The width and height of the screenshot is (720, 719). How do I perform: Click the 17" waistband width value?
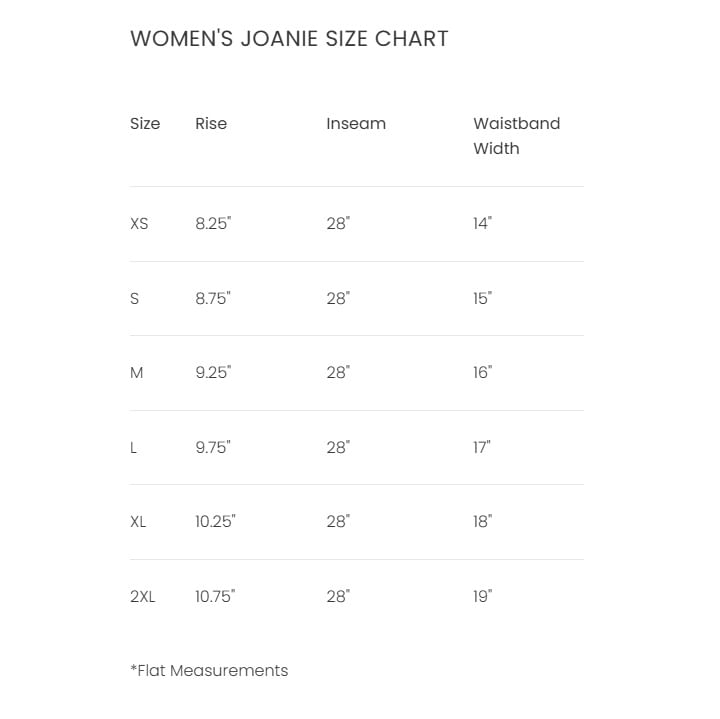point(482,447)
